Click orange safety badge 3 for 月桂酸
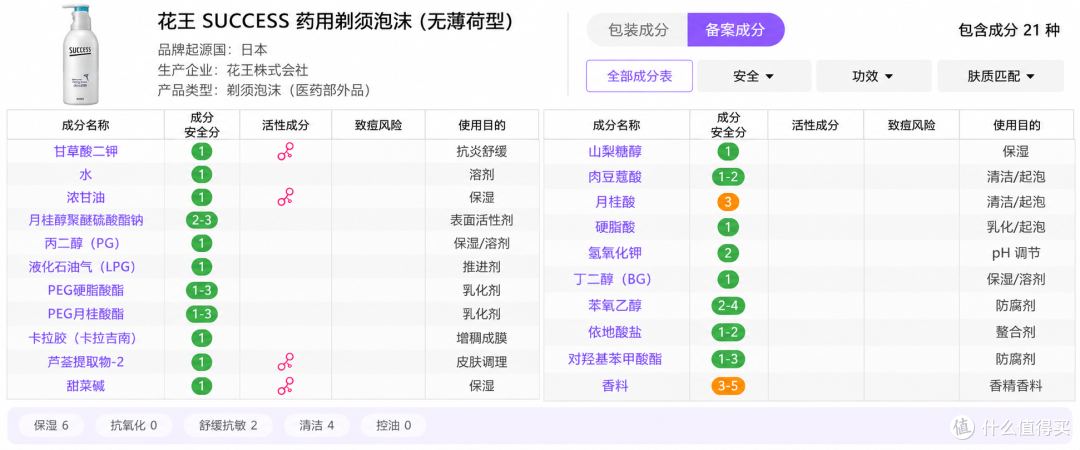This screenshot has width=1080, height=450. (x=728, y=202)
